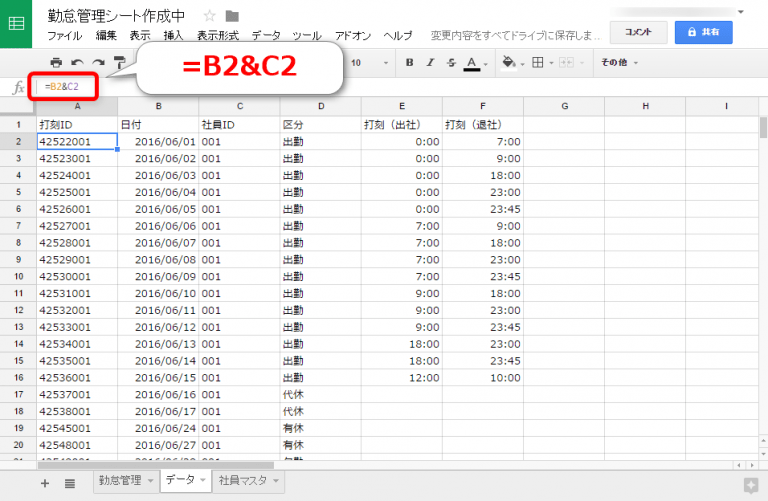Open the move-to-folder icon

click(232, 16)
